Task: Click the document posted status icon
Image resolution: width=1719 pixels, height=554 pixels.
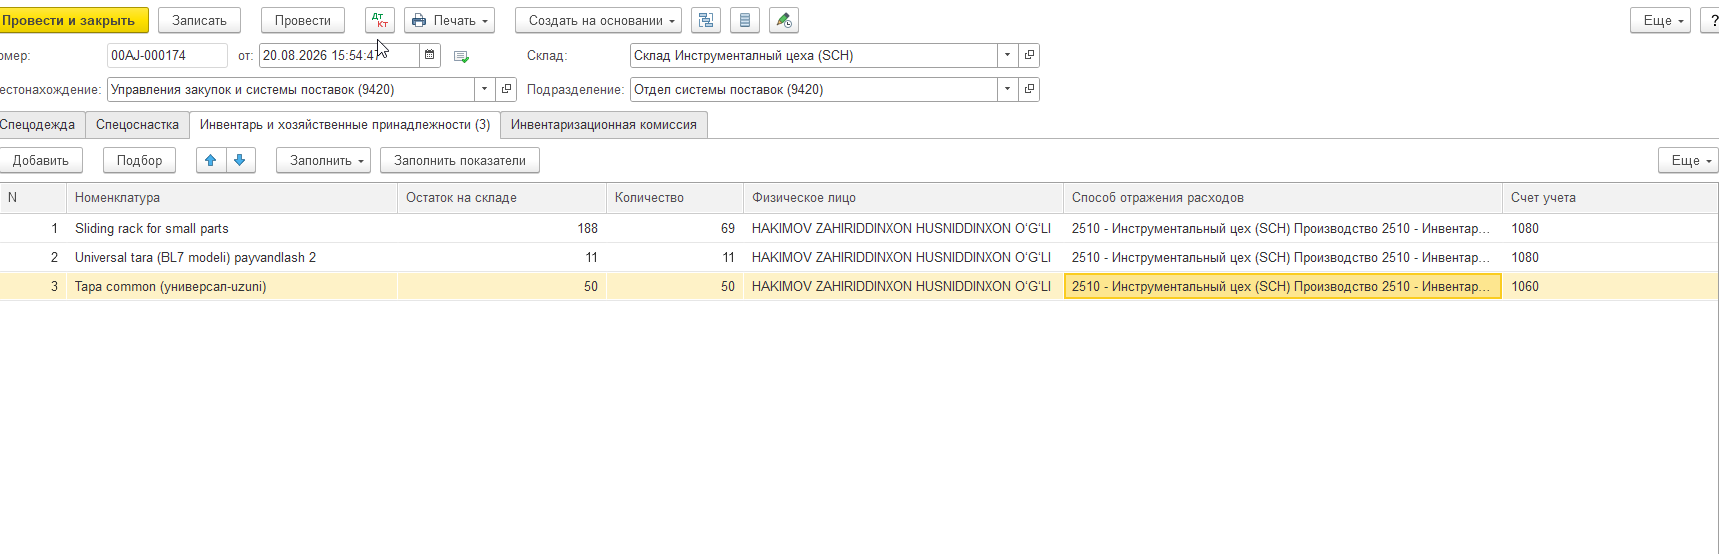Action: click(x=461, y=56)
